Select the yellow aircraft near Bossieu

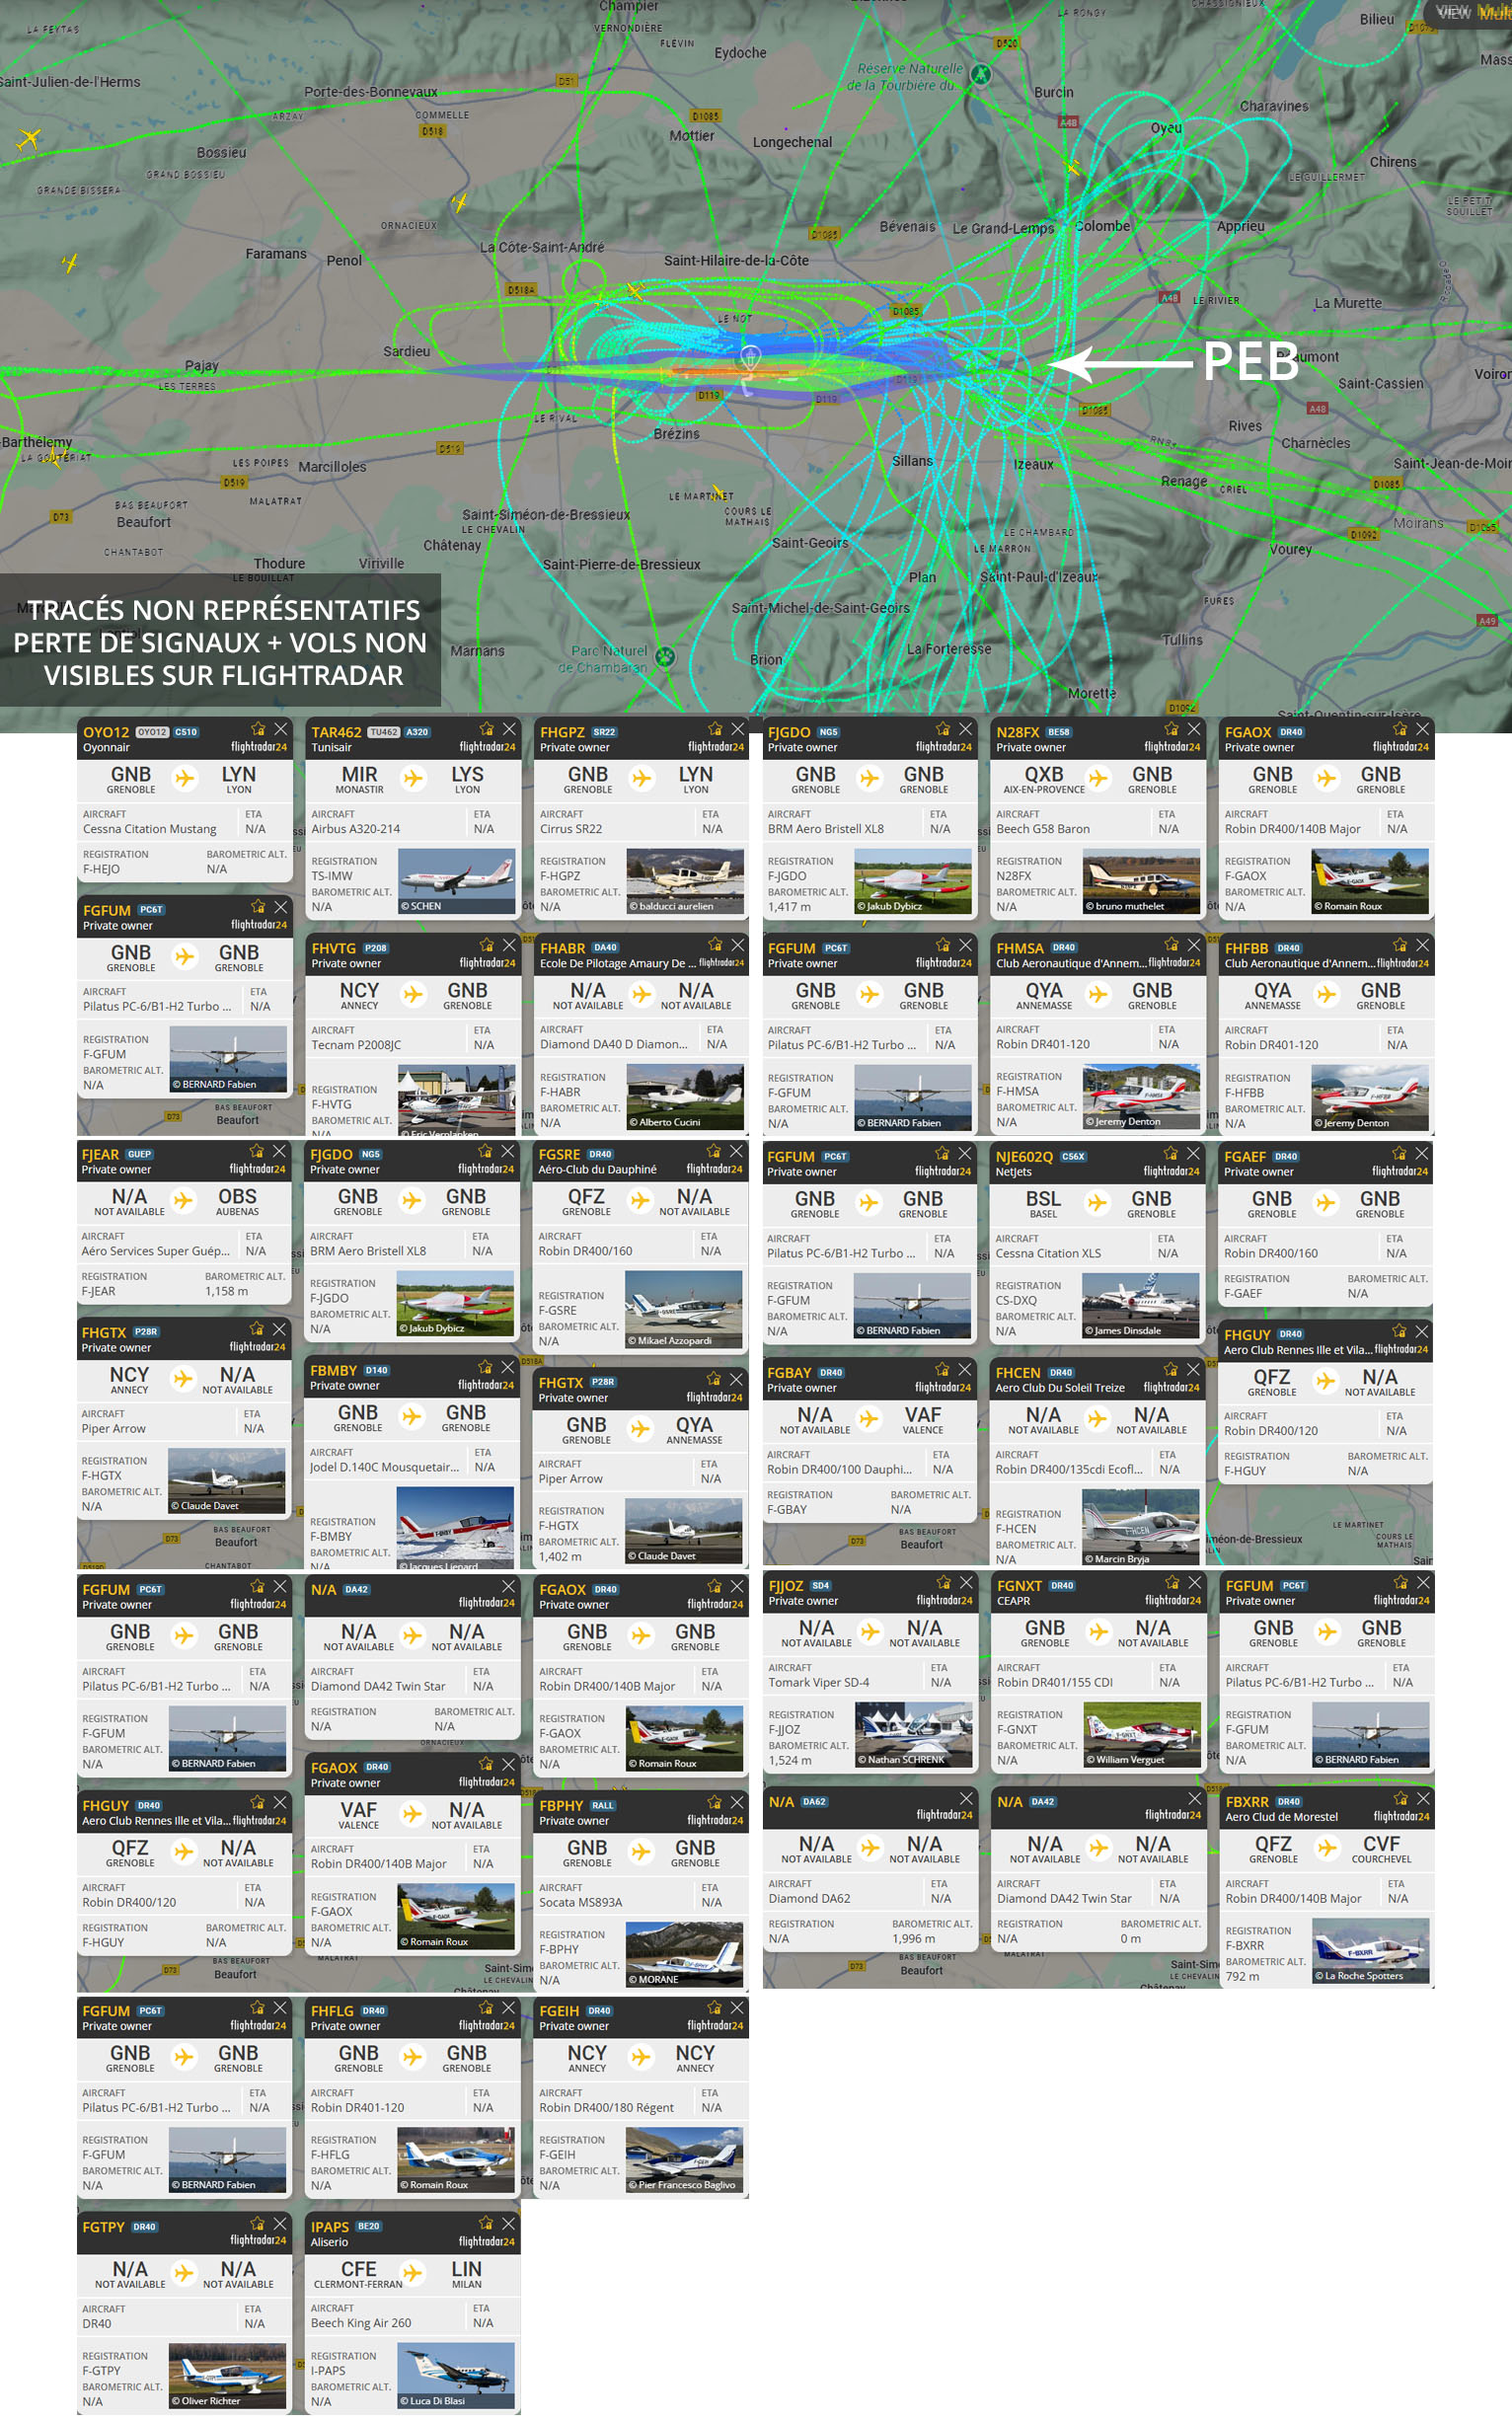pyautogui.click(x=29, y=138)
